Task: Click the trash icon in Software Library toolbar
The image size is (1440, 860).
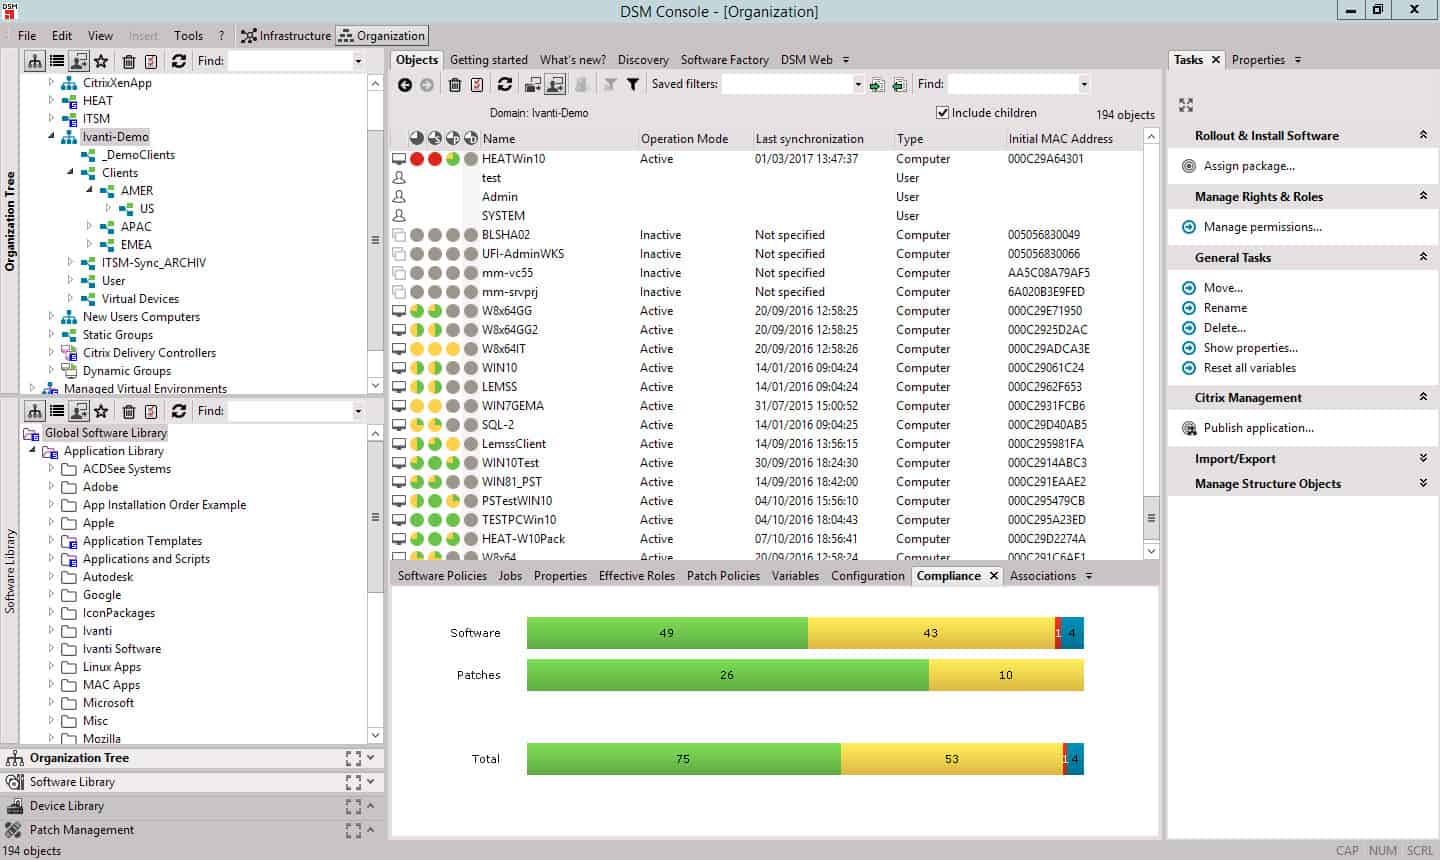Action: [129, 411]
